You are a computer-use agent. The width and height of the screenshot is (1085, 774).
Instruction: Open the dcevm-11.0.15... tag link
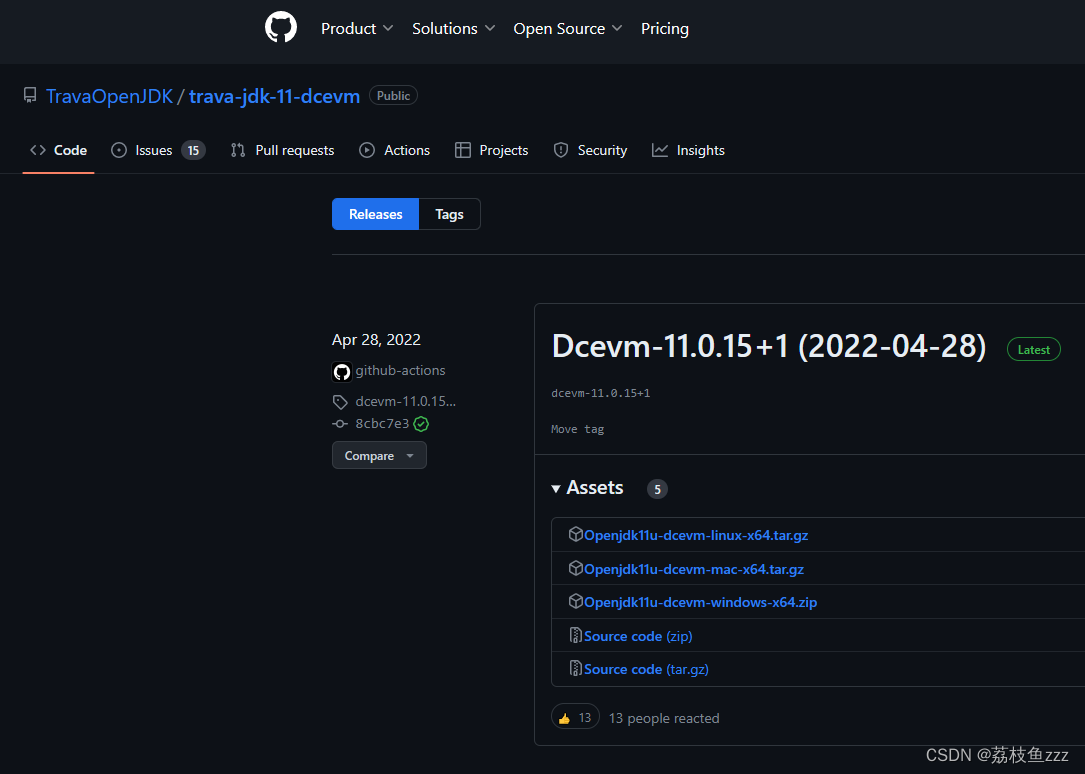[x=405, y=401]
